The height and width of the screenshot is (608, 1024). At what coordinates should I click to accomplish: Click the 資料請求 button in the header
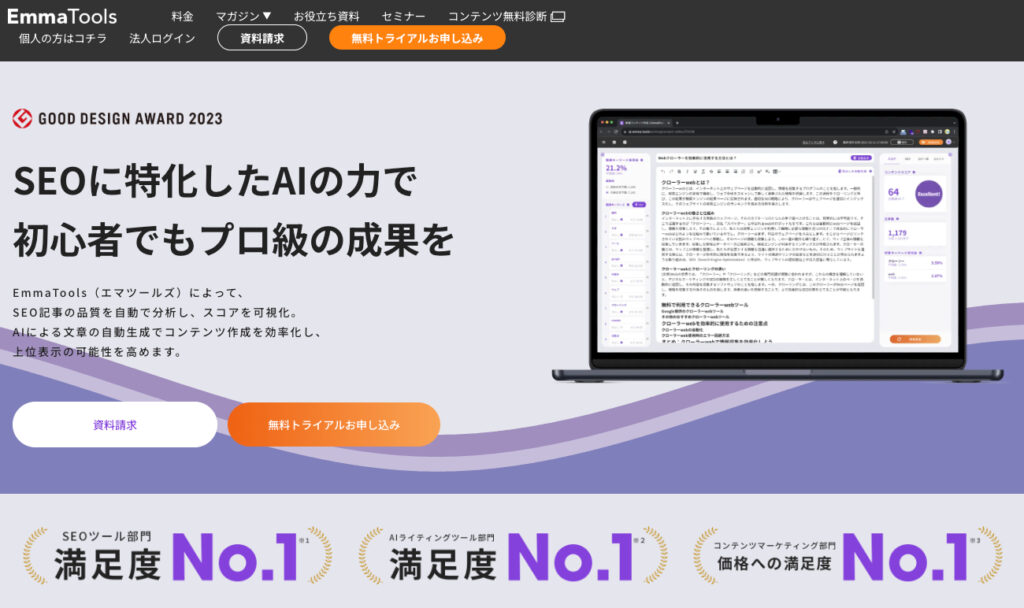point(262,38)
